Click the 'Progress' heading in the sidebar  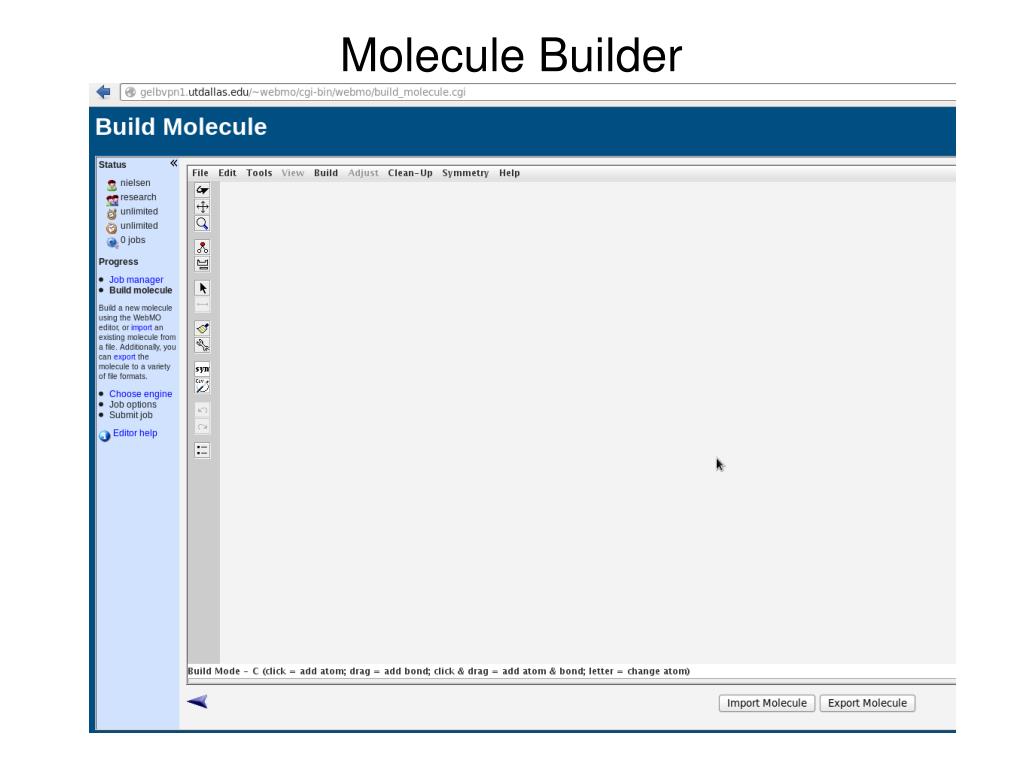[118, 262]
